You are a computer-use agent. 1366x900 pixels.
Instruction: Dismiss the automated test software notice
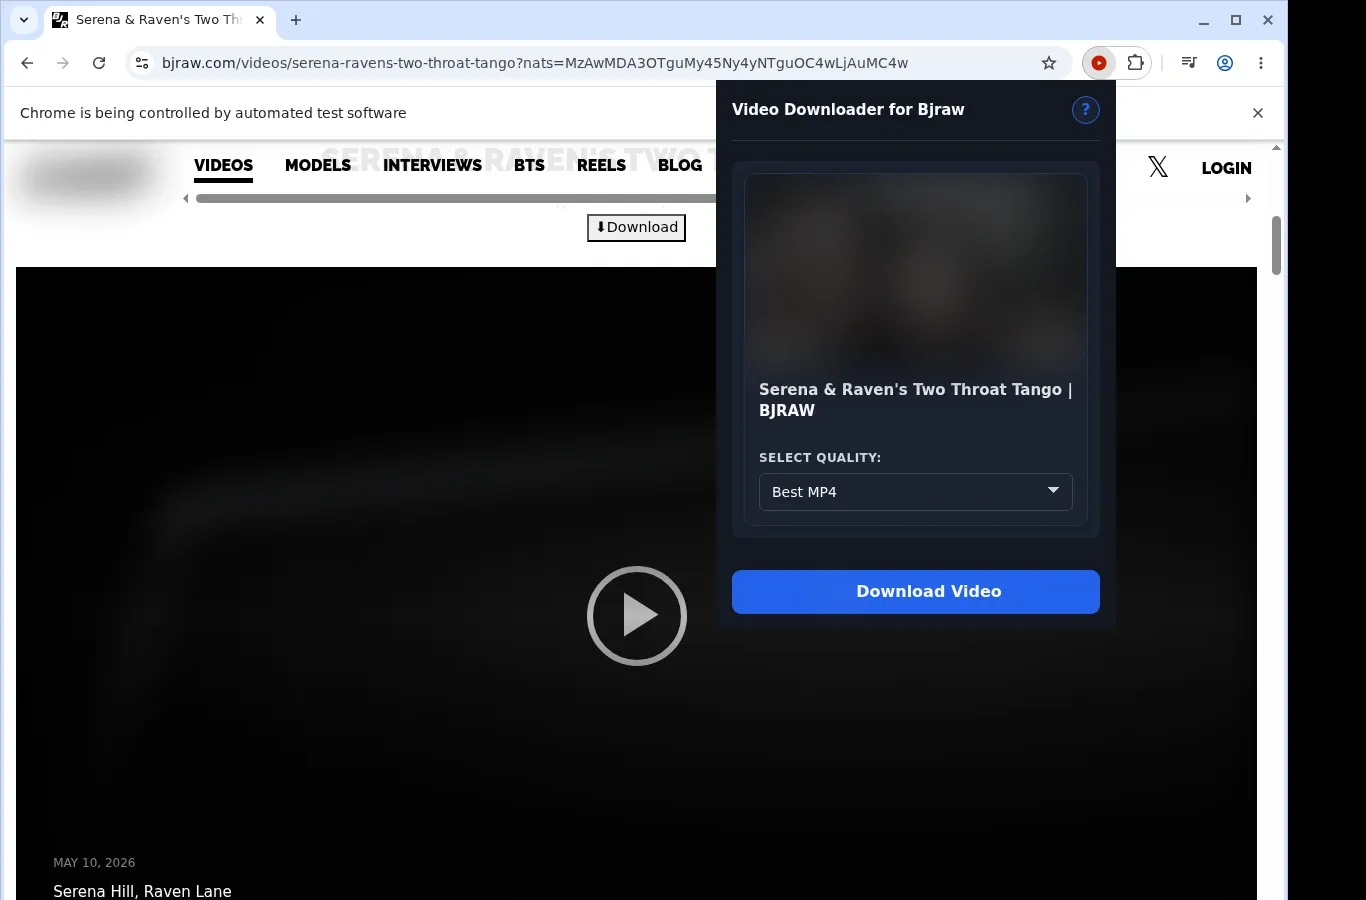point(1258,113)
